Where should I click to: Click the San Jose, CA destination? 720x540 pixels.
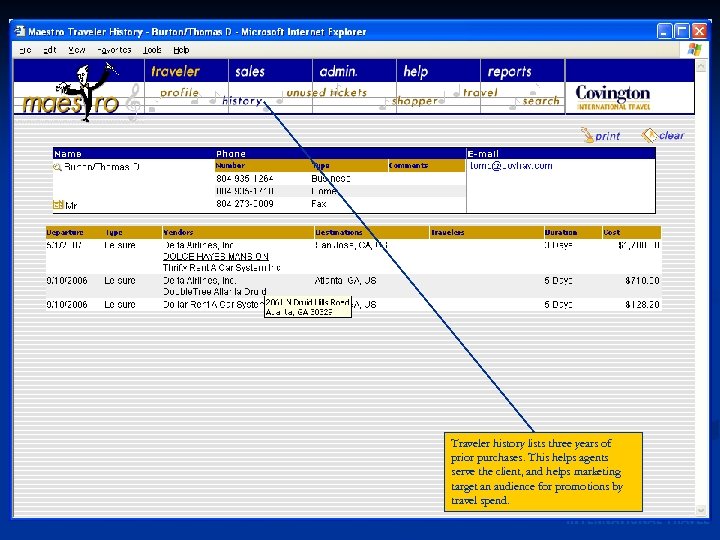point(351,245)
